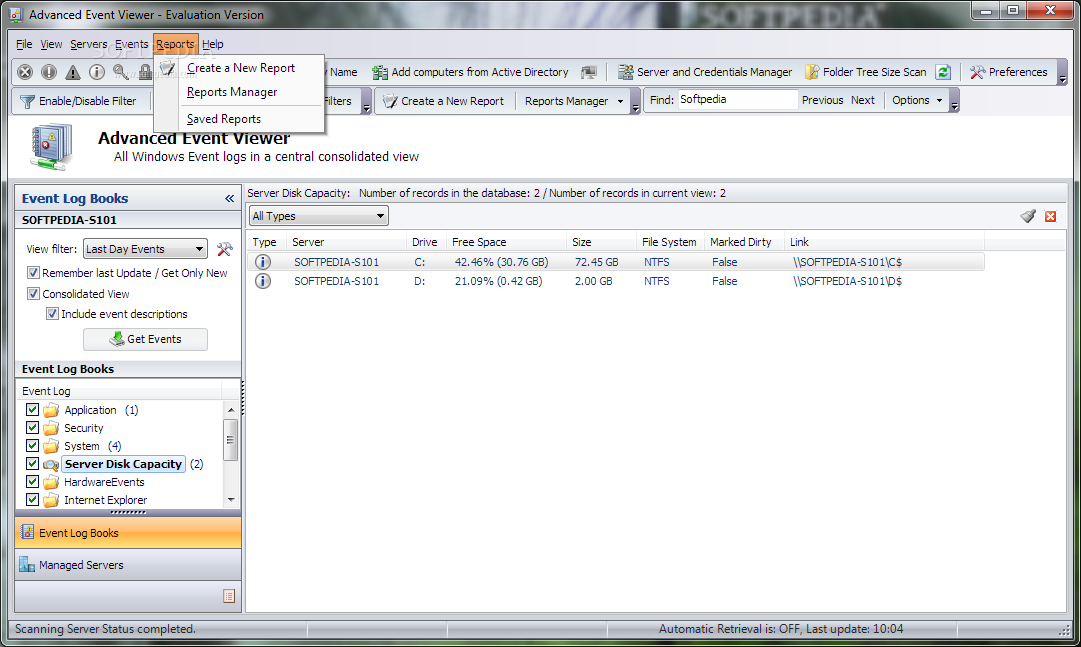
Task: Uncheck the Server Disk Capacity checkbox
Action: 32,464
